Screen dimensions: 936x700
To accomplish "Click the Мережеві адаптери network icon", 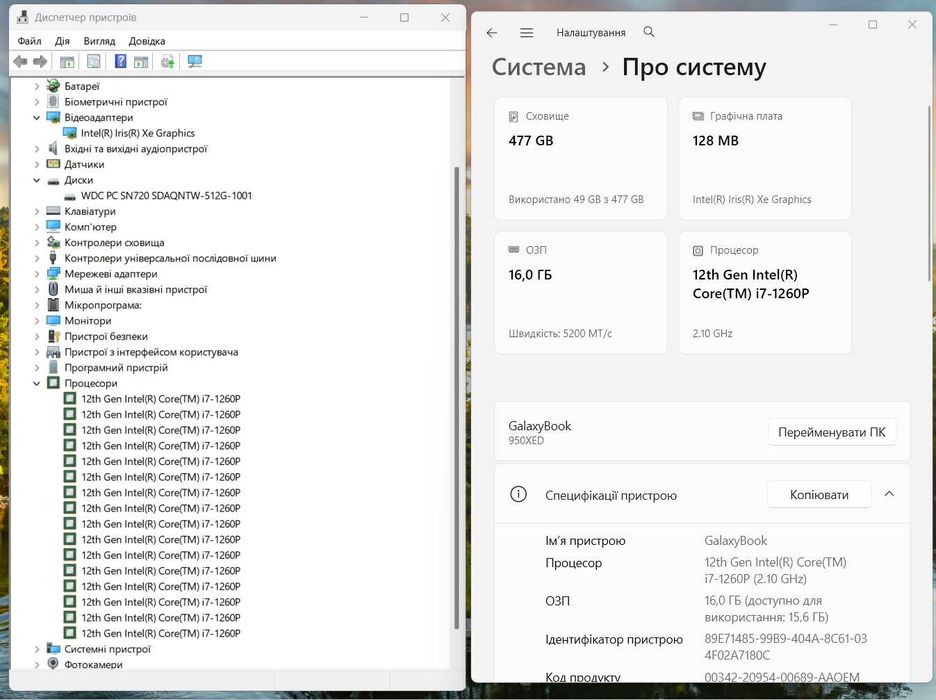I will (x=53, y=273).
